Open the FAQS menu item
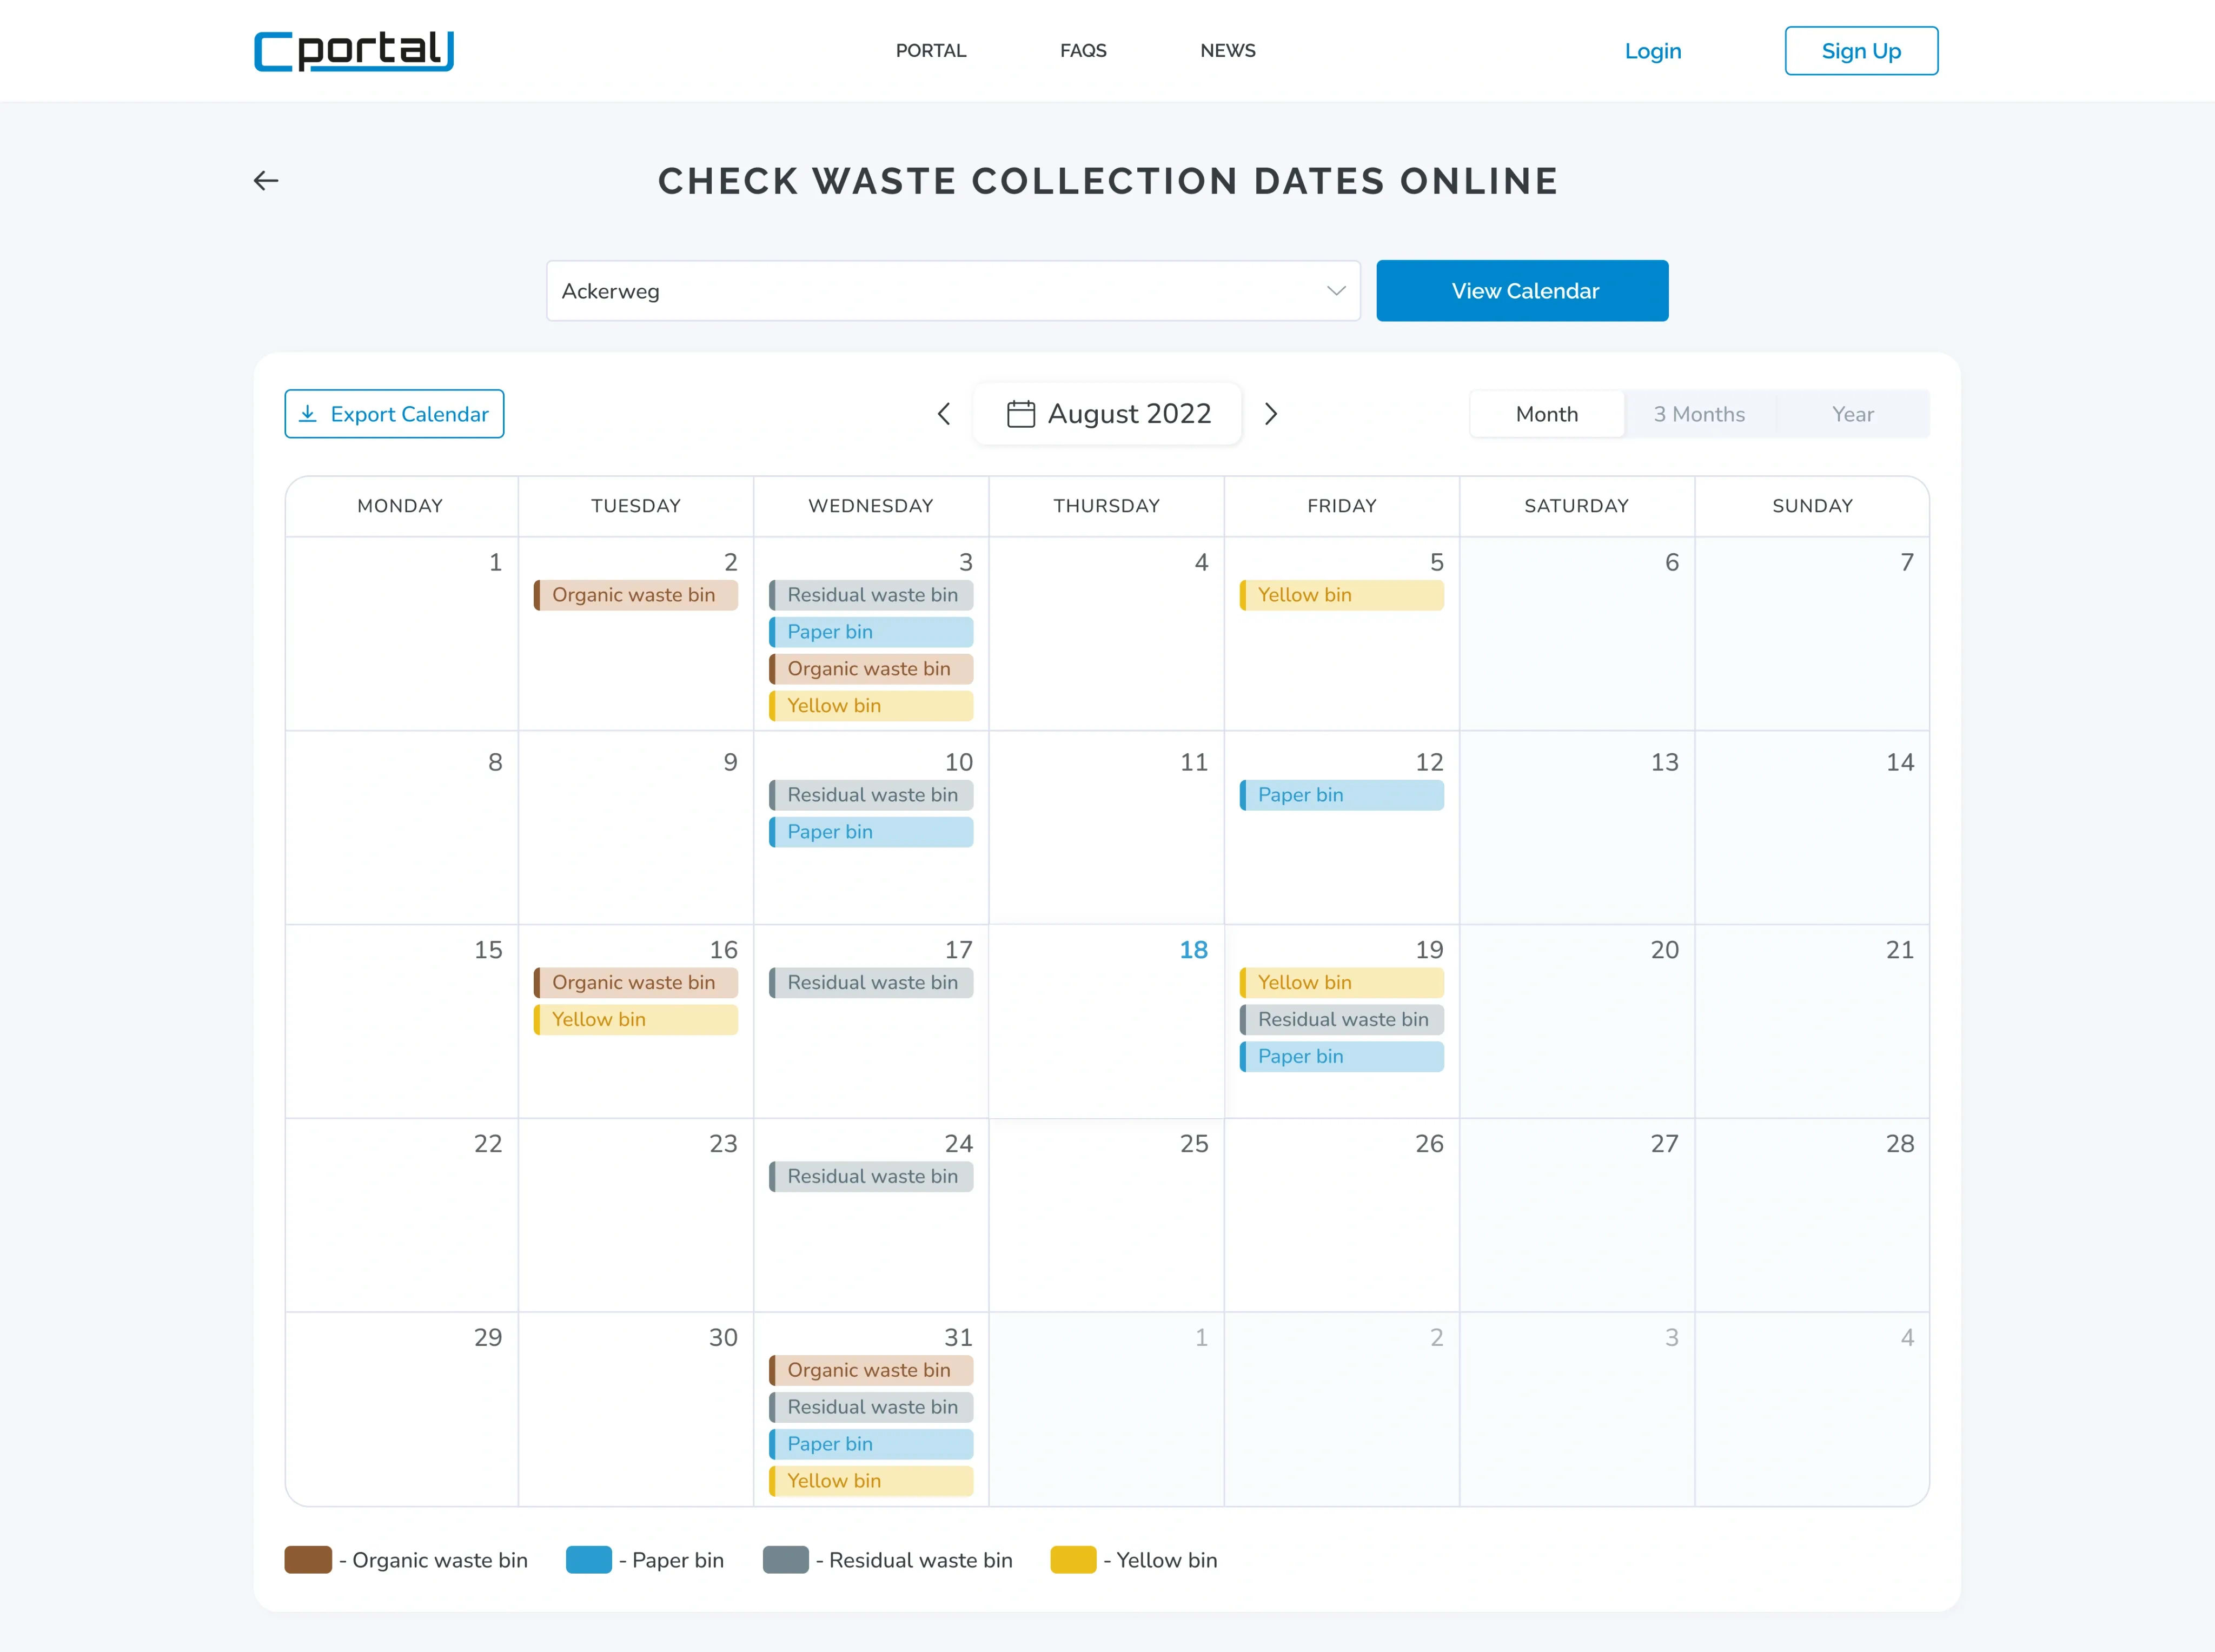 point(1083,51)
